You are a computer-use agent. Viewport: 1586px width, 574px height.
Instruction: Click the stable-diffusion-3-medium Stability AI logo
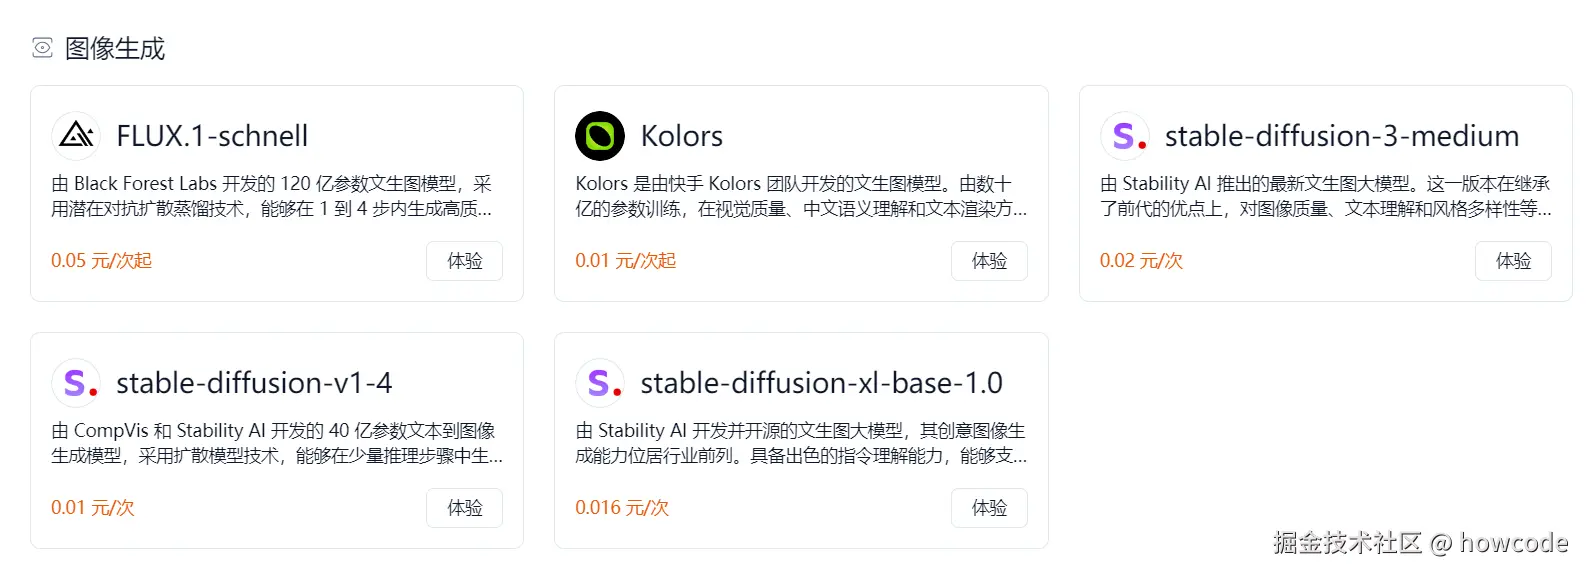tap(1125, 135)
